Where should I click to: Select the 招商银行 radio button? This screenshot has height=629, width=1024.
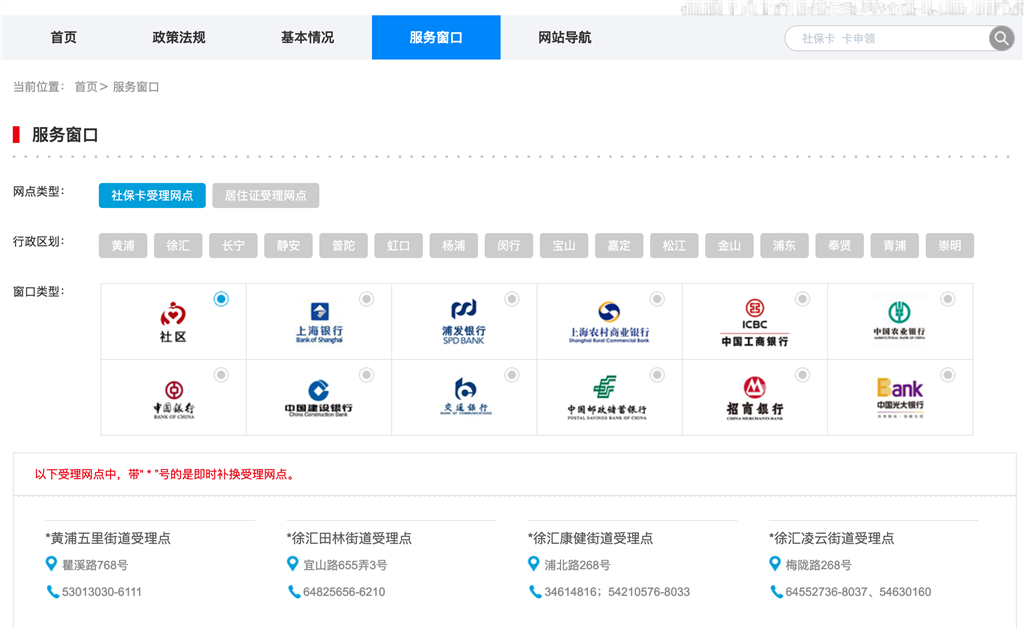pyautogui.click(x=803, y=375)
